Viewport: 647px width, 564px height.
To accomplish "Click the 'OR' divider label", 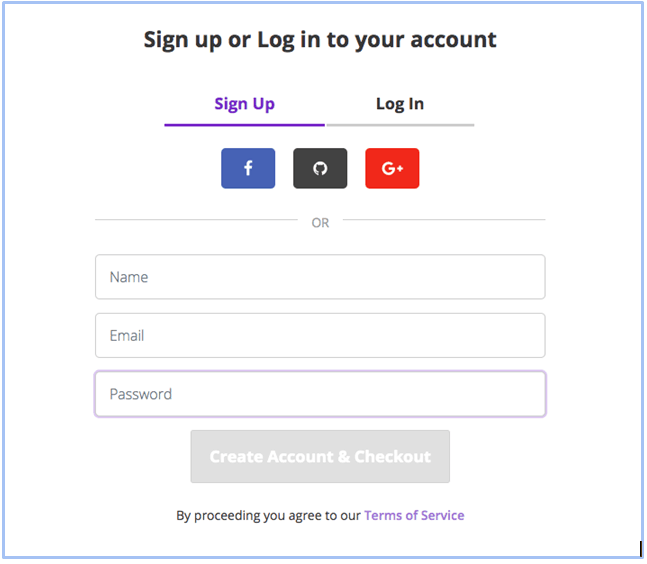I will click(320, 223).
